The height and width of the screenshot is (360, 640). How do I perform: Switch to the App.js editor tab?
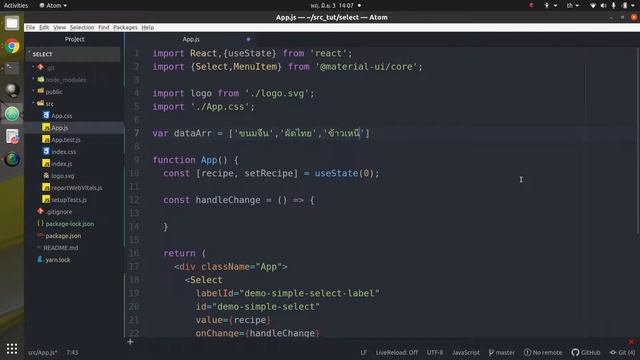[191, 40]
